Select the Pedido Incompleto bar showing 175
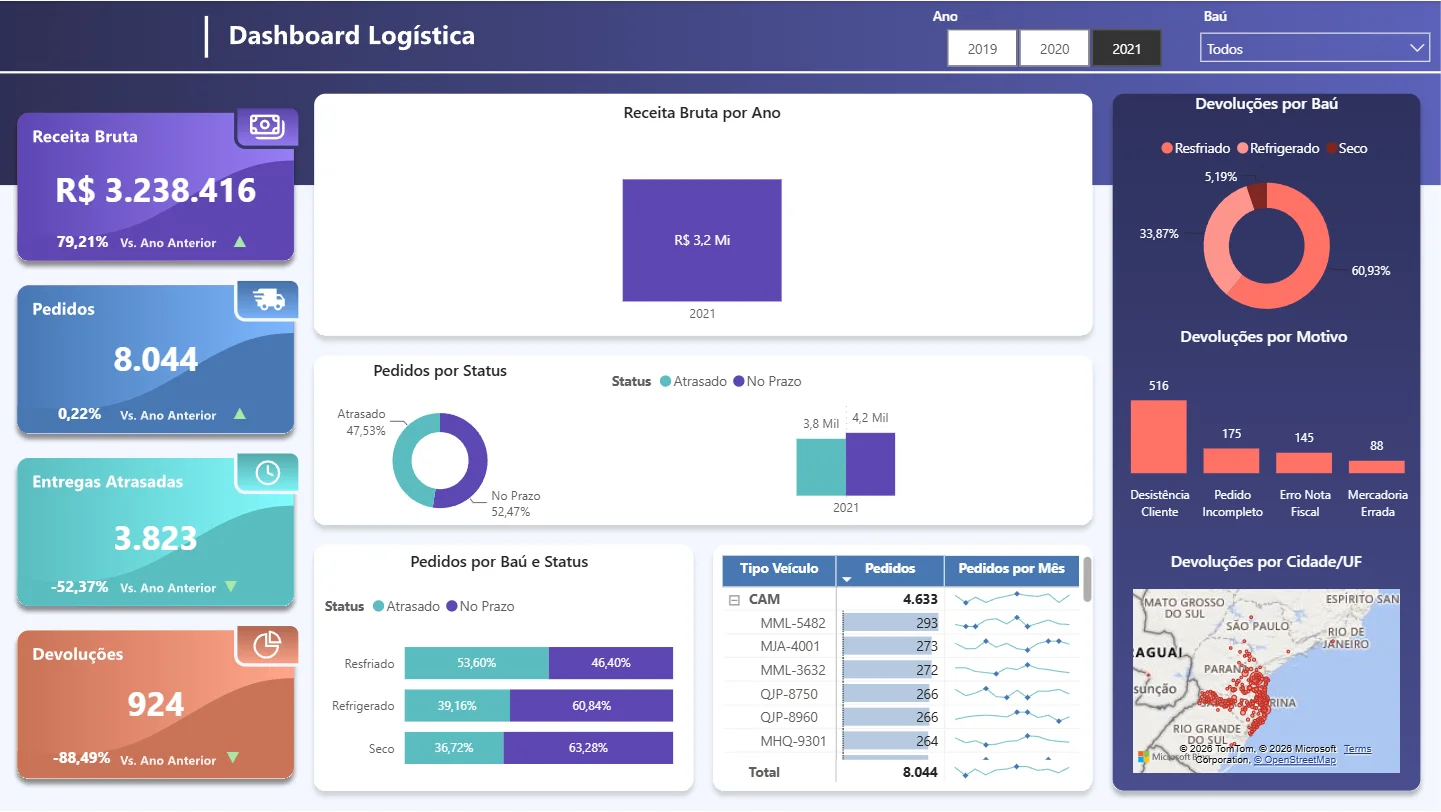1441x812 pixels. [1231, 460]
